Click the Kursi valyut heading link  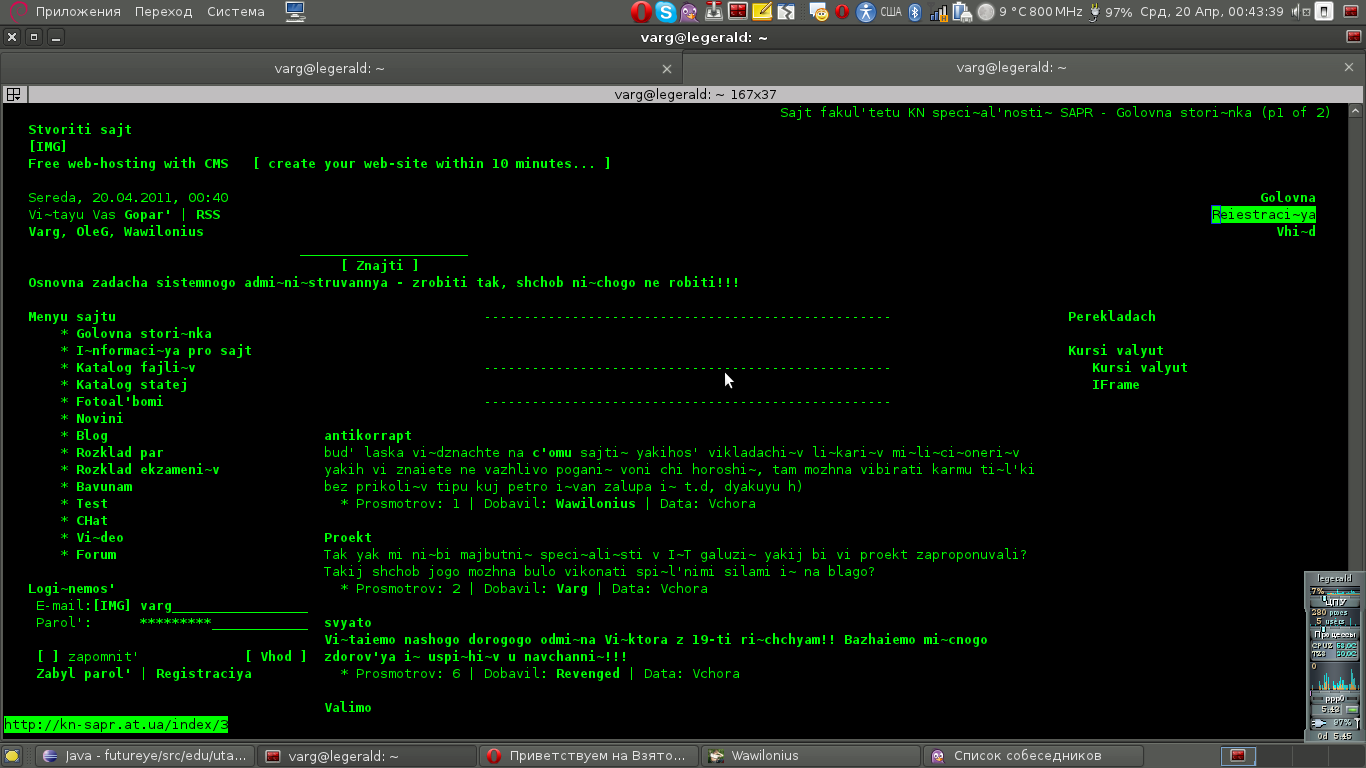click(x=1116, y=351)
